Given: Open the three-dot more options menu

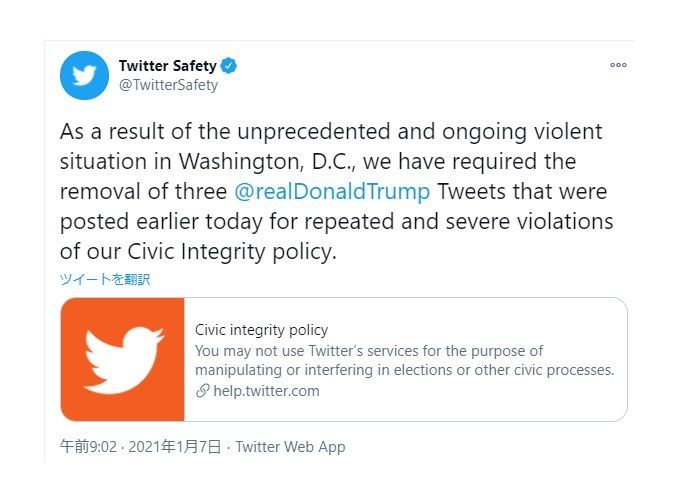Looking at the screenshot, I should (618, 65).
